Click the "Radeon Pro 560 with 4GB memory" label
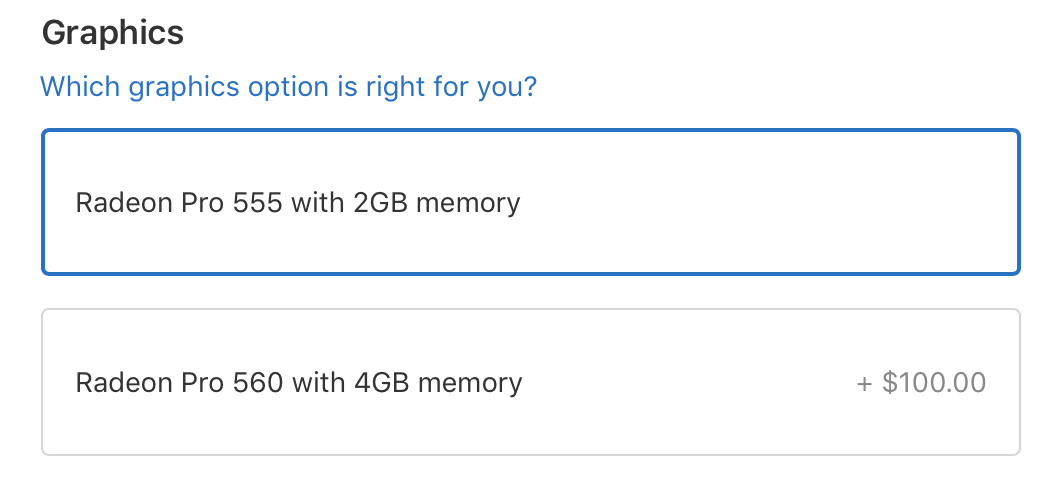 (x=299, y=382)
